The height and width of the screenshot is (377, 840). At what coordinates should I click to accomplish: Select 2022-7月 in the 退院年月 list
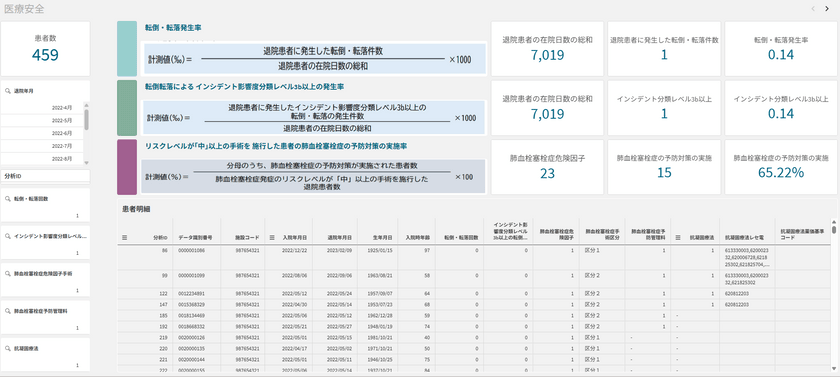pos(42,146)
